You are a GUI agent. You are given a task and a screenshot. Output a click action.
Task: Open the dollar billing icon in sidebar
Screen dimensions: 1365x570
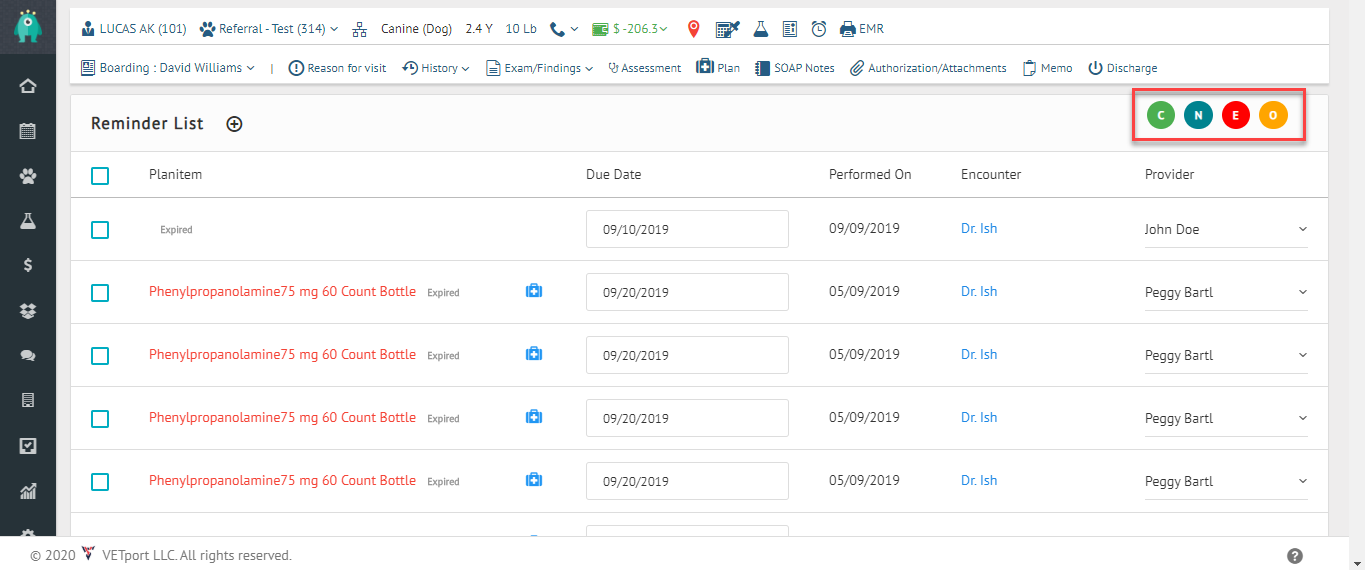pyautogui.click(x=28, y=266)
